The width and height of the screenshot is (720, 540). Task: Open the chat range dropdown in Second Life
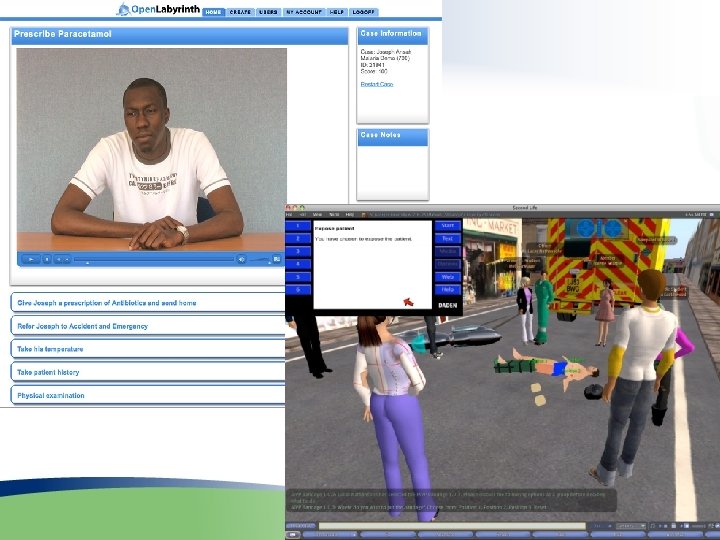(x=630, y=526)
